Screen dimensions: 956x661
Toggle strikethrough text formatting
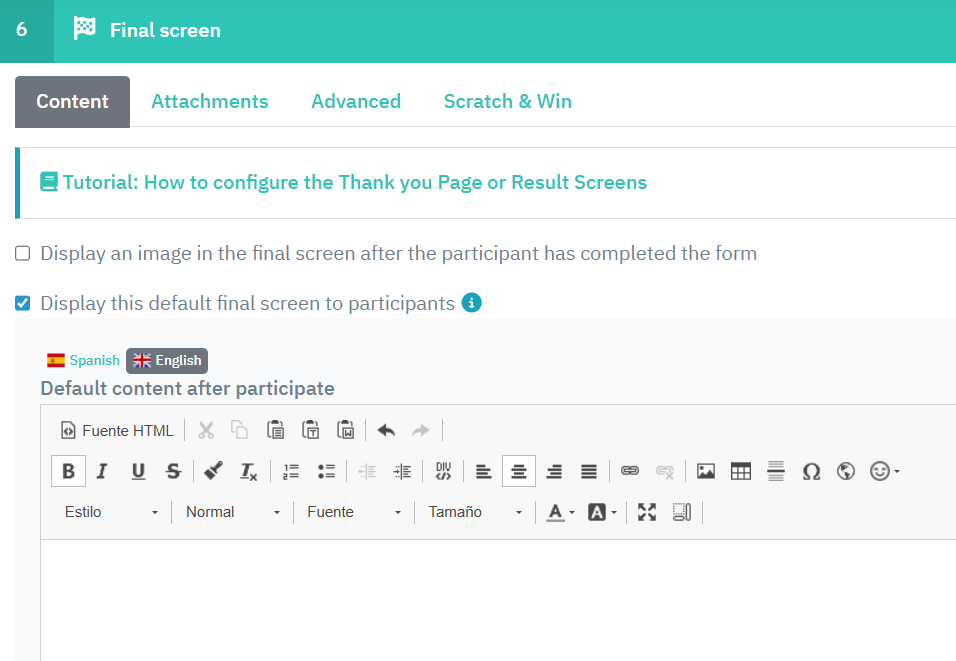pyautogui.click(x=173, y=471)
